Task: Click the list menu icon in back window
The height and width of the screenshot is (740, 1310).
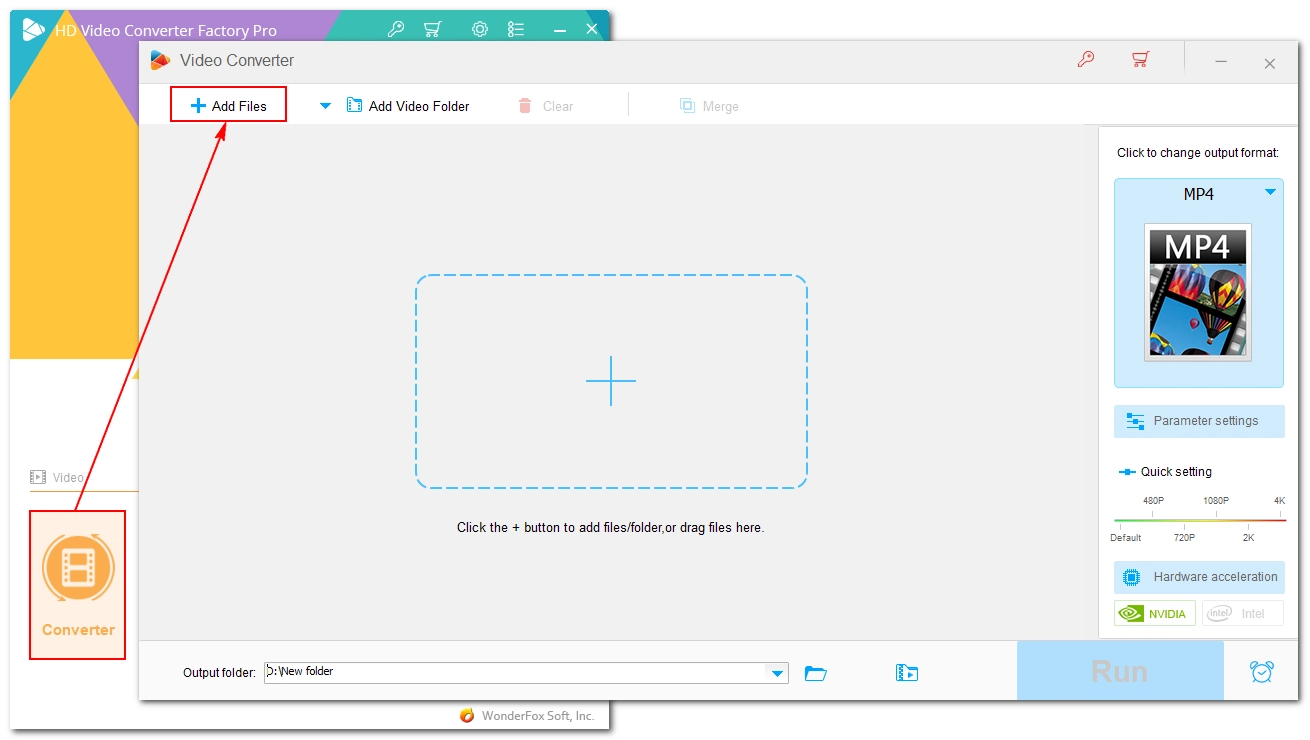Action: click(x=516, y=29)
